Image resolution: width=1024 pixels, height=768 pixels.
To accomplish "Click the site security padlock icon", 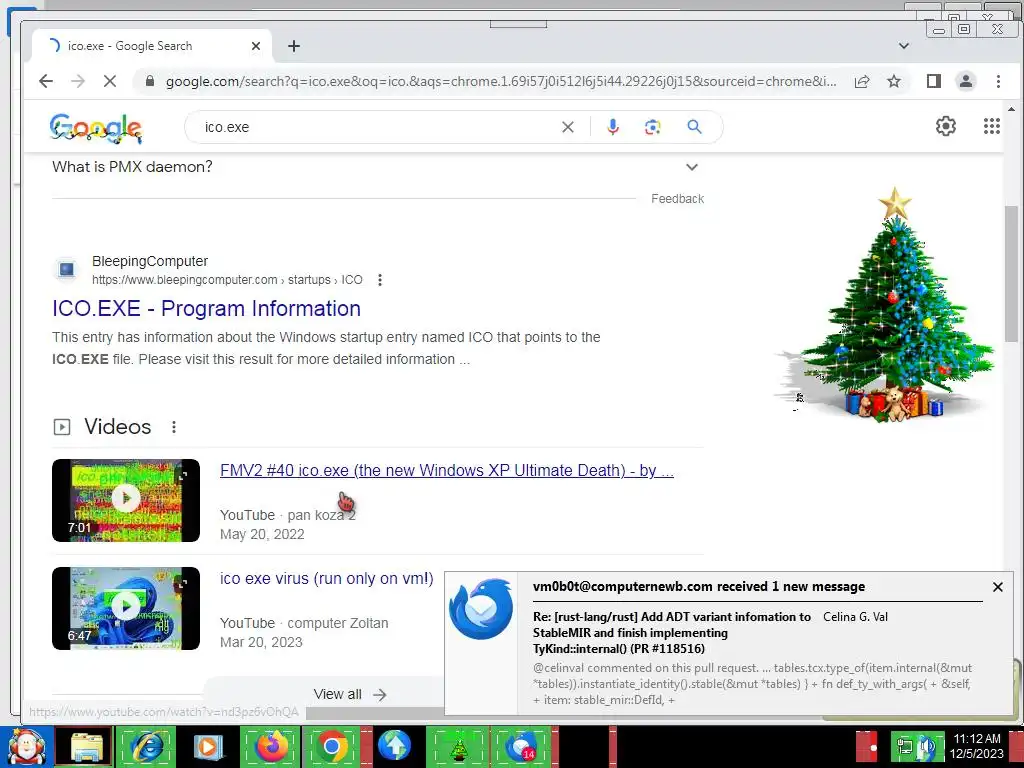I will 150,82.
